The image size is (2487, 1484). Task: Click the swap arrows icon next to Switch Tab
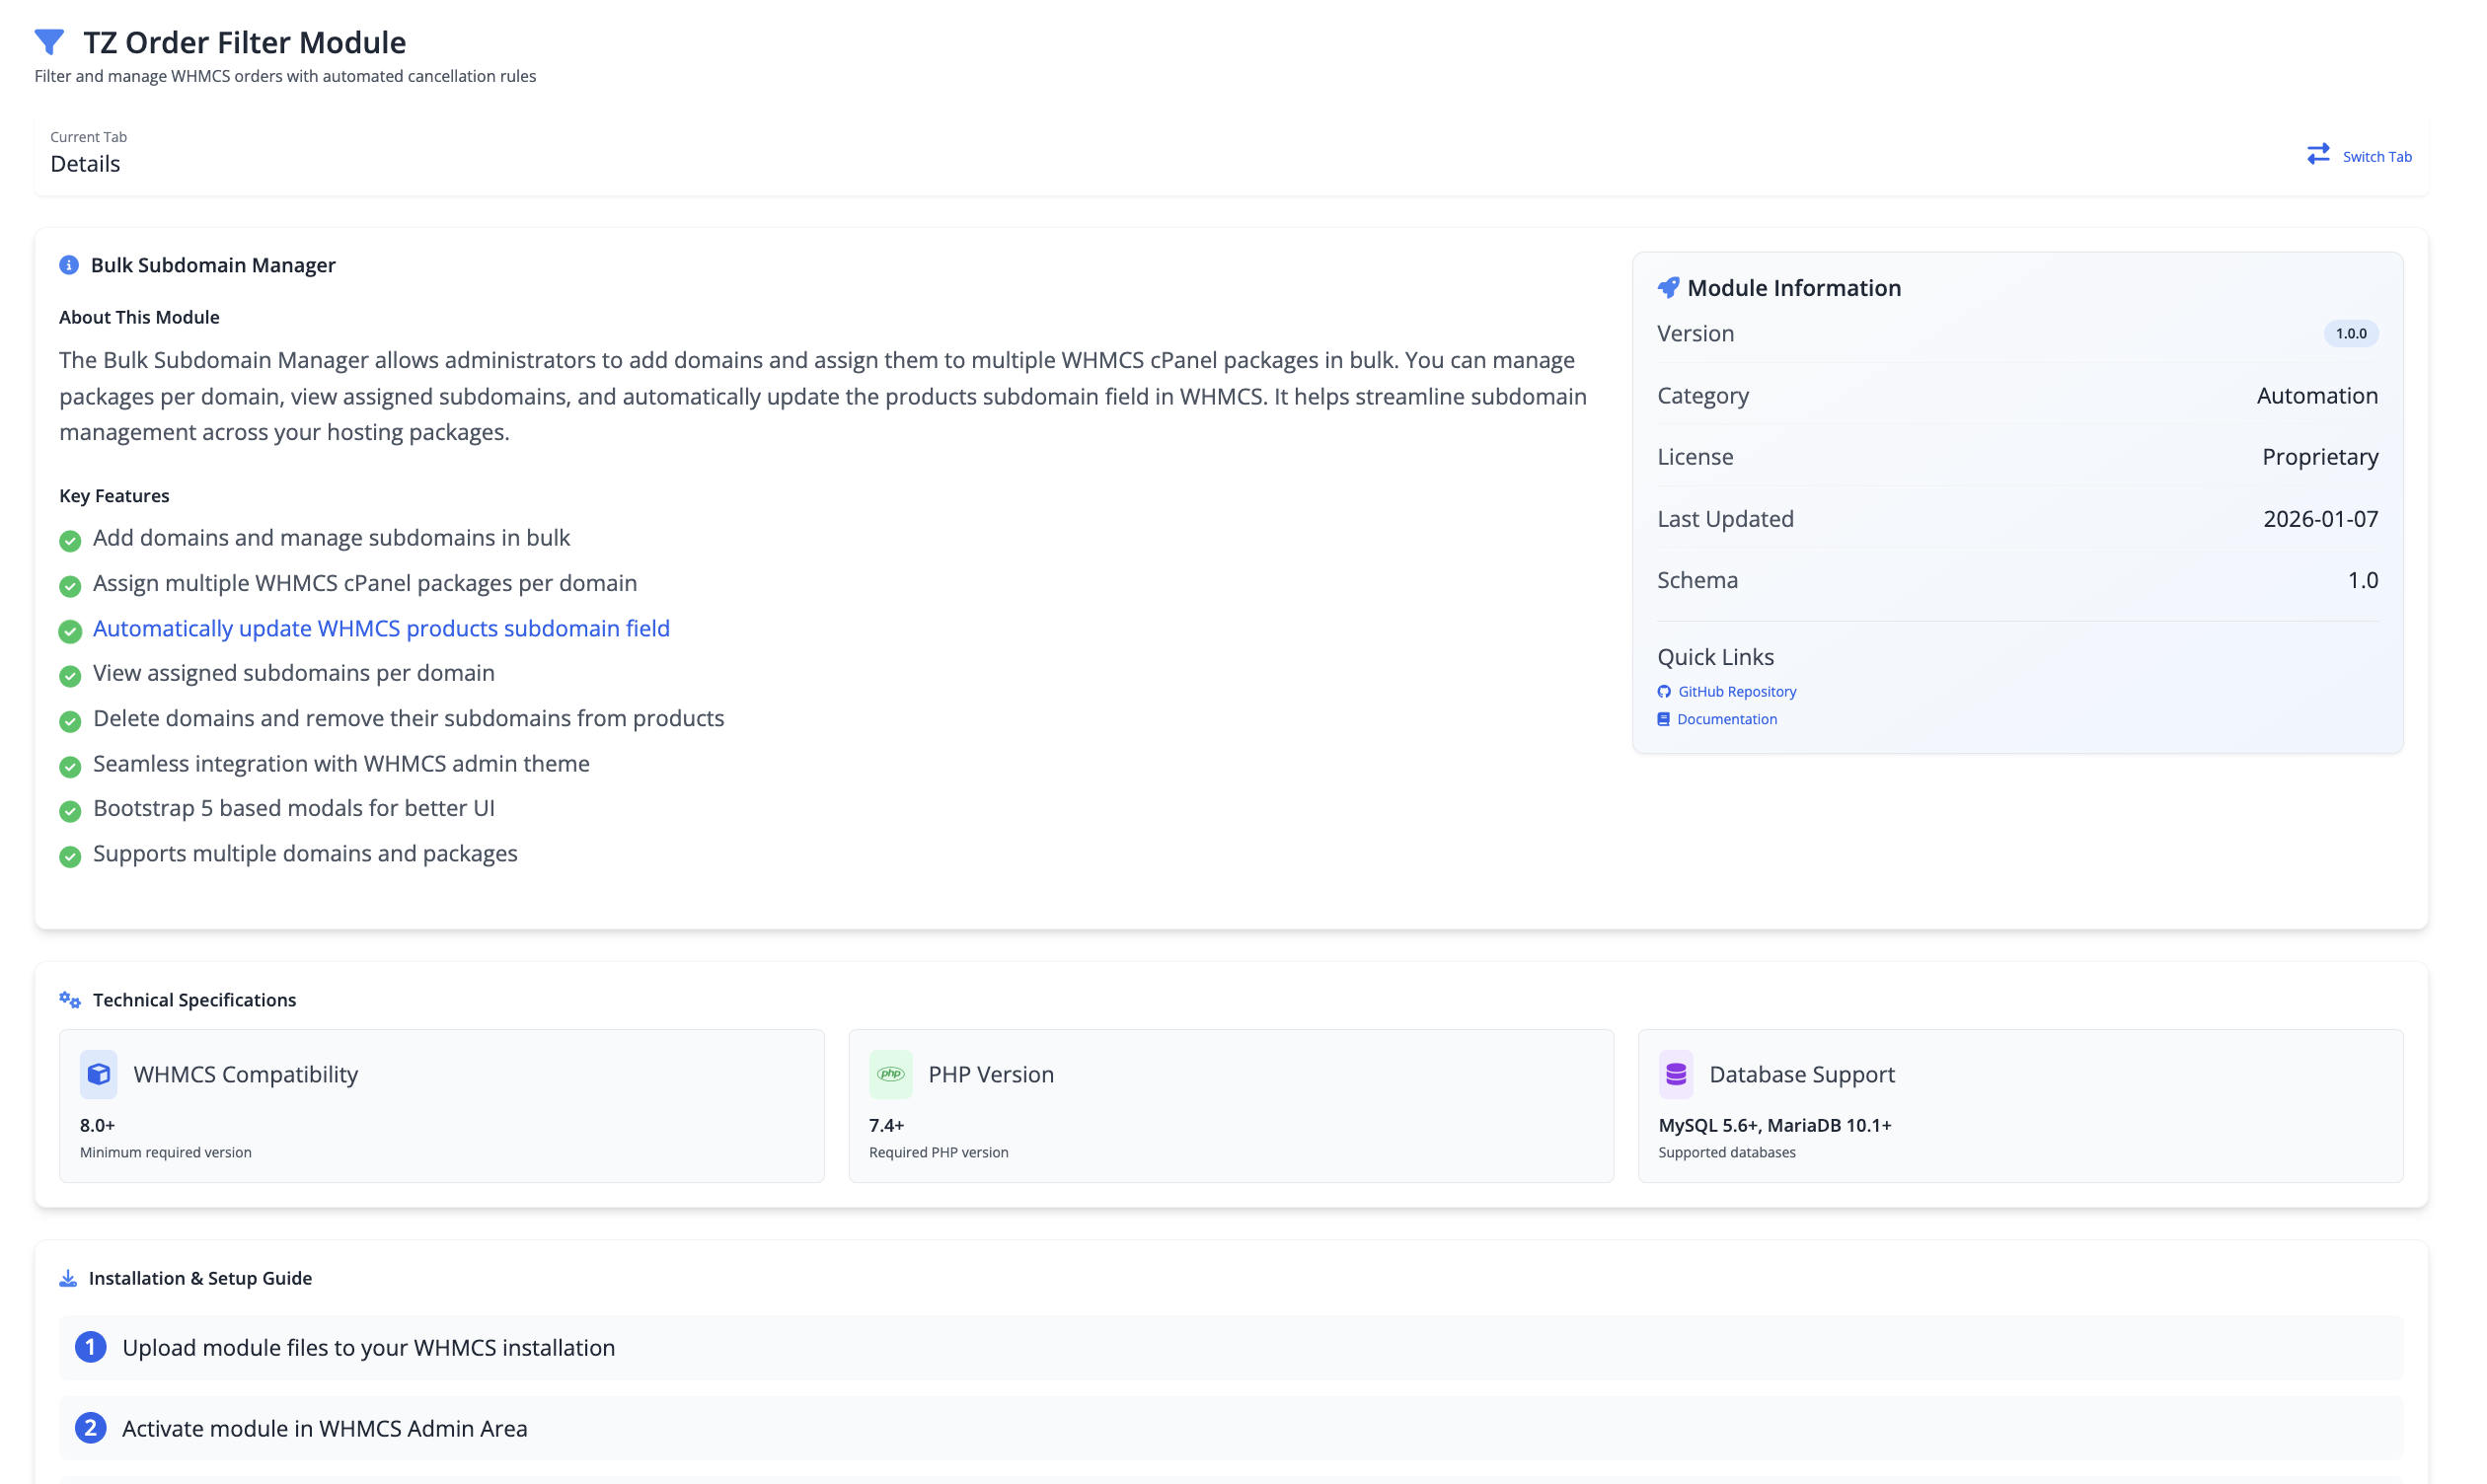(x=2320, y=154)
